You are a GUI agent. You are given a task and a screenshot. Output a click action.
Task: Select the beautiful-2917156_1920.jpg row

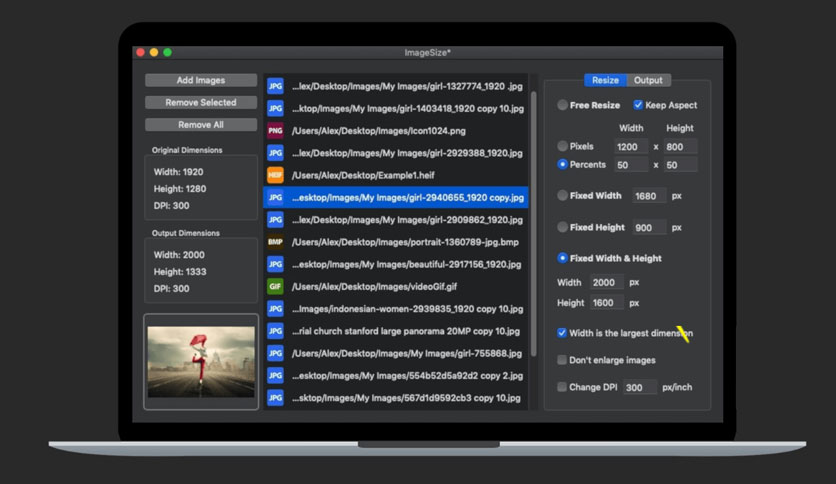tap(396, 264)
